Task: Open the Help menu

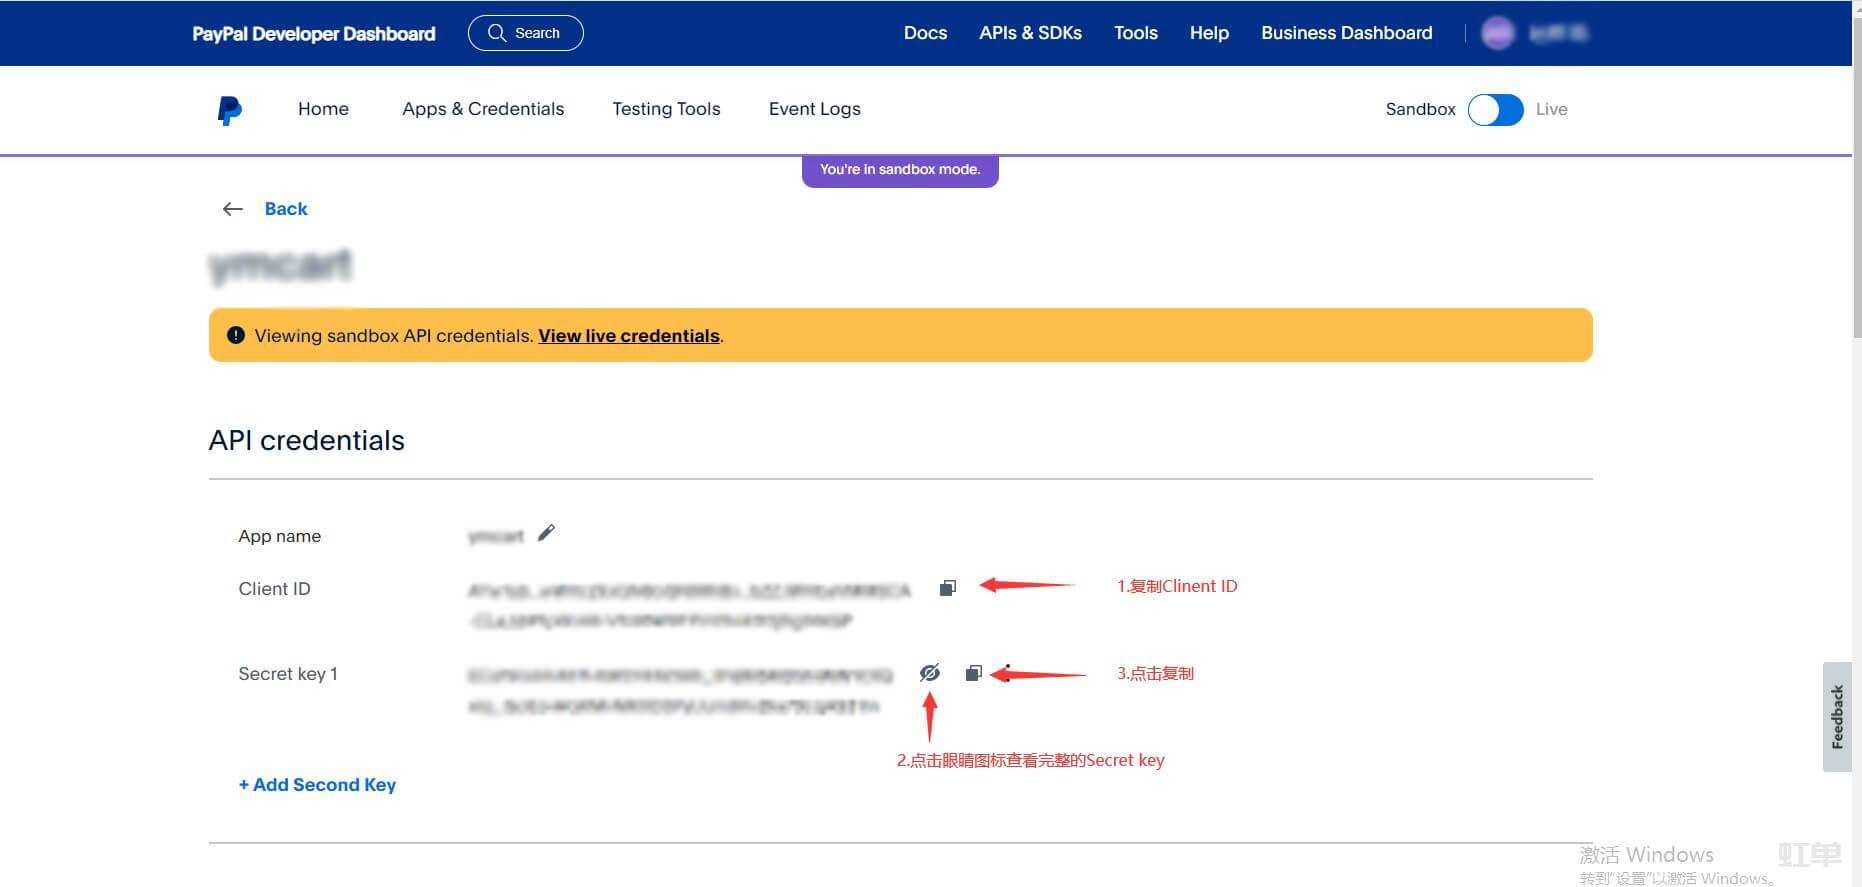Action: coord(1209,33)
